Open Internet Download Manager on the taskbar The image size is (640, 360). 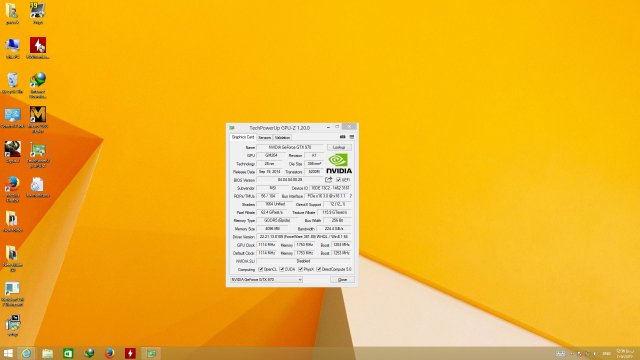point(89,353)
